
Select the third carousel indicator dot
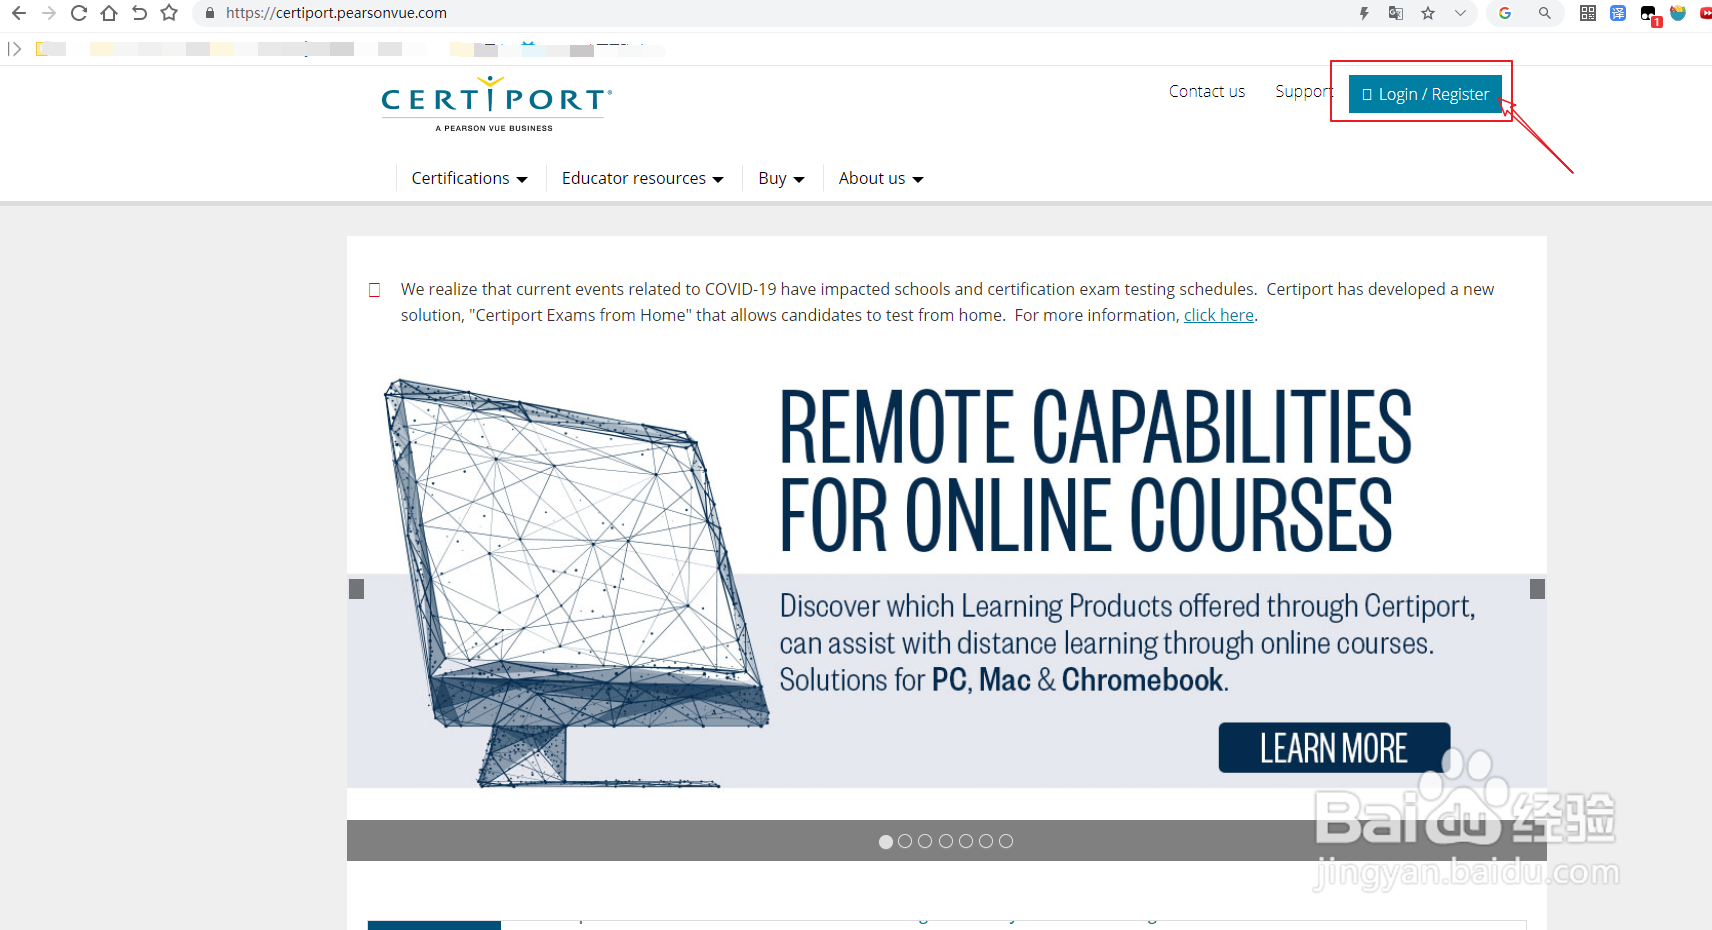point(925,841)
